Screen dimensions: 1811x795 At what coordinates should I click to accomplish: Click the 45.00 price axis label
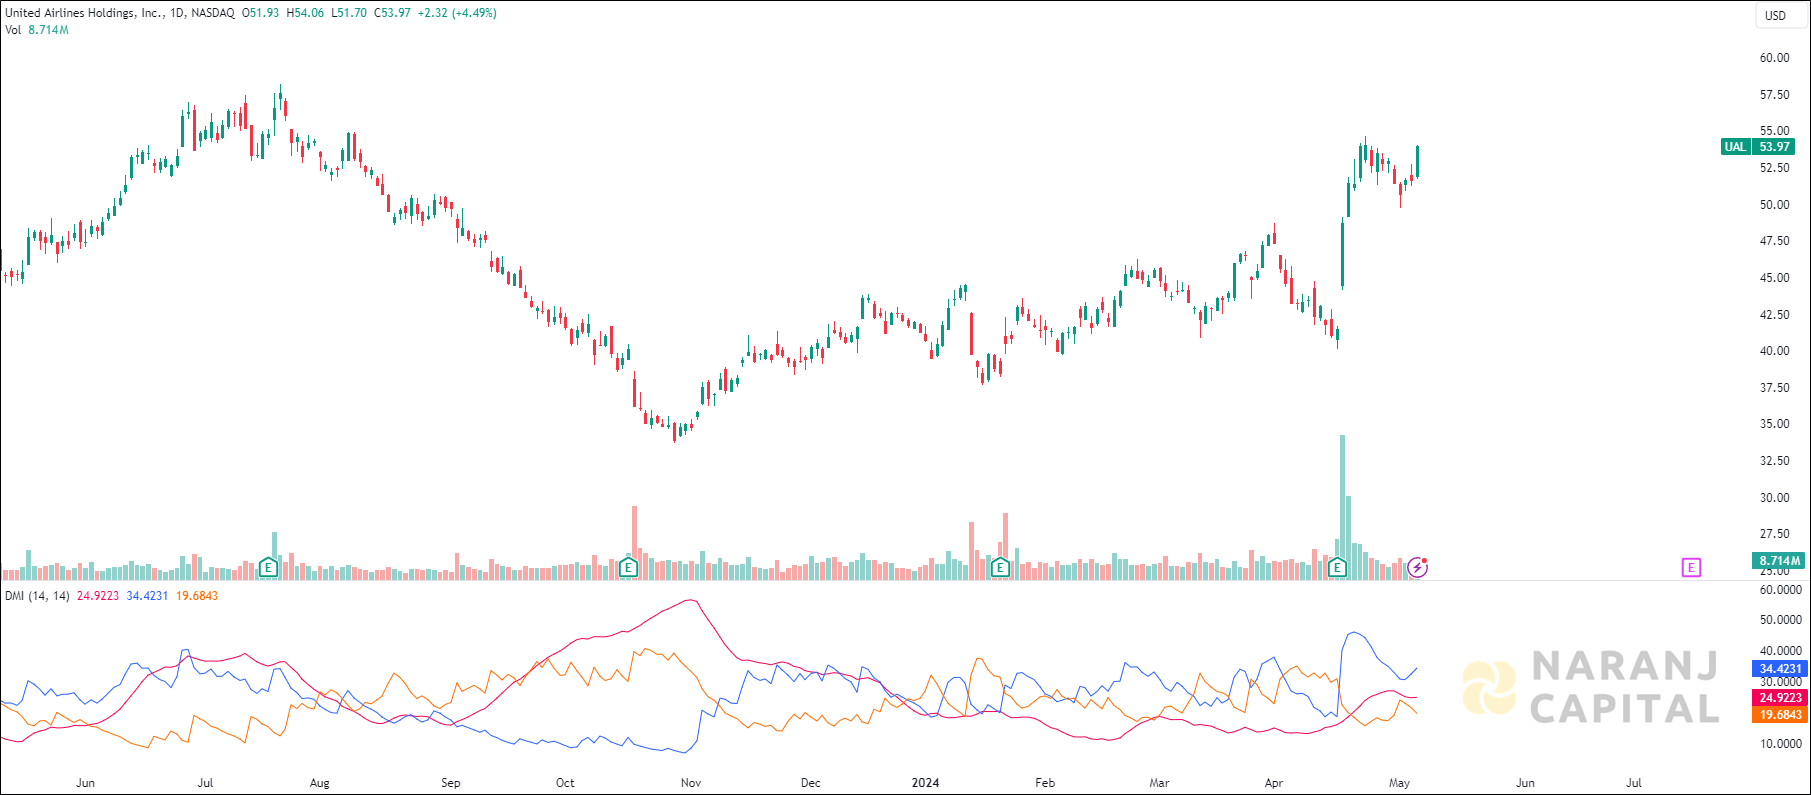[1775, 278]
